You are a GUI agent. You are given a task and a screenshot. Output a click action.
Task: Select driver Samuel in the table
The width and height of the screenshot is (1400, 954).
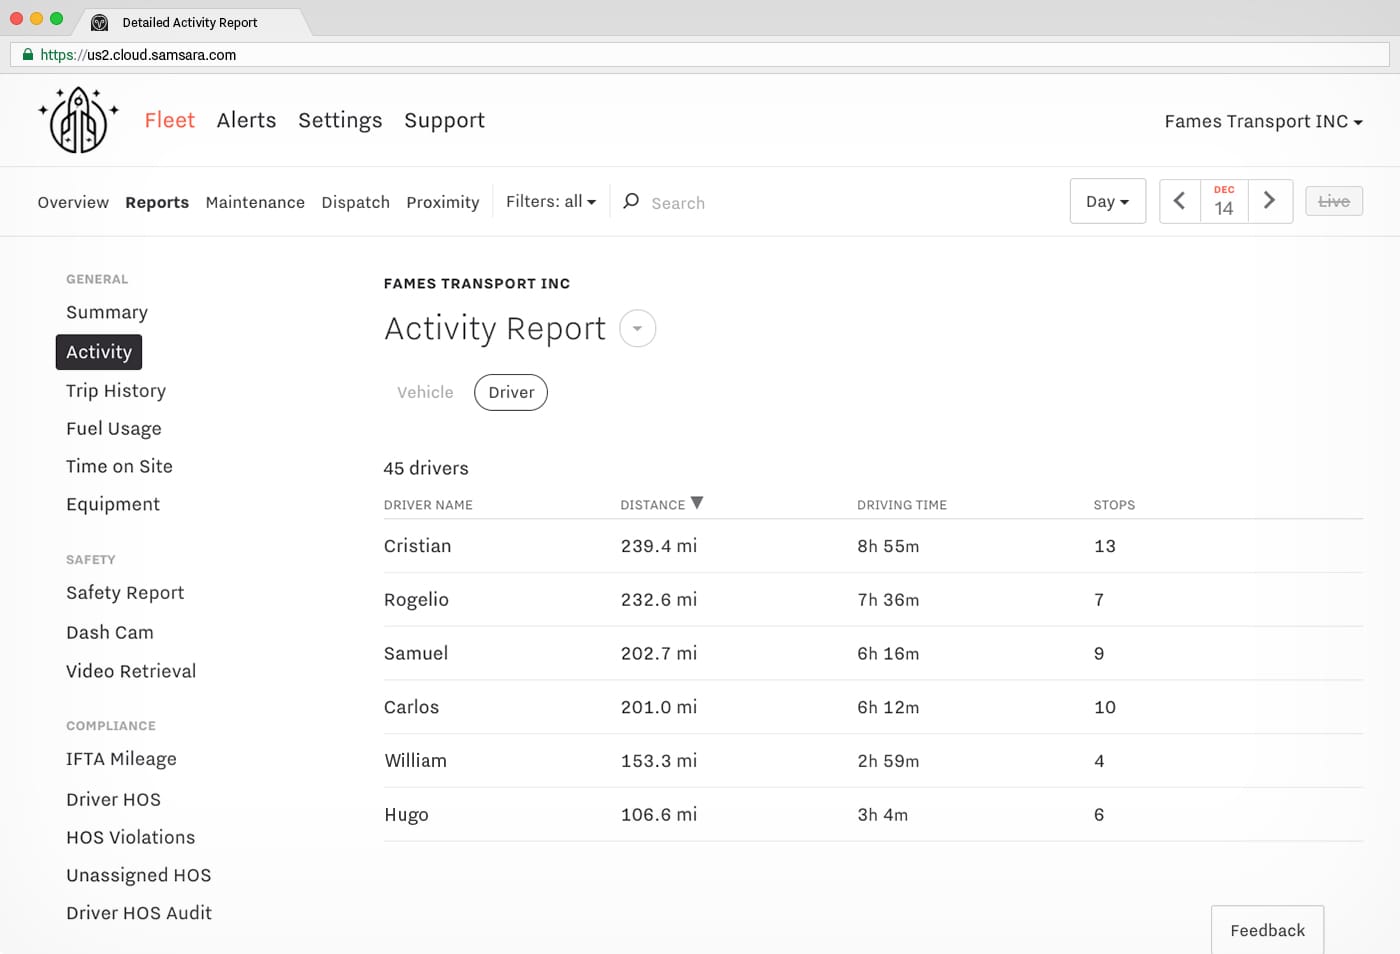[416, 653]
